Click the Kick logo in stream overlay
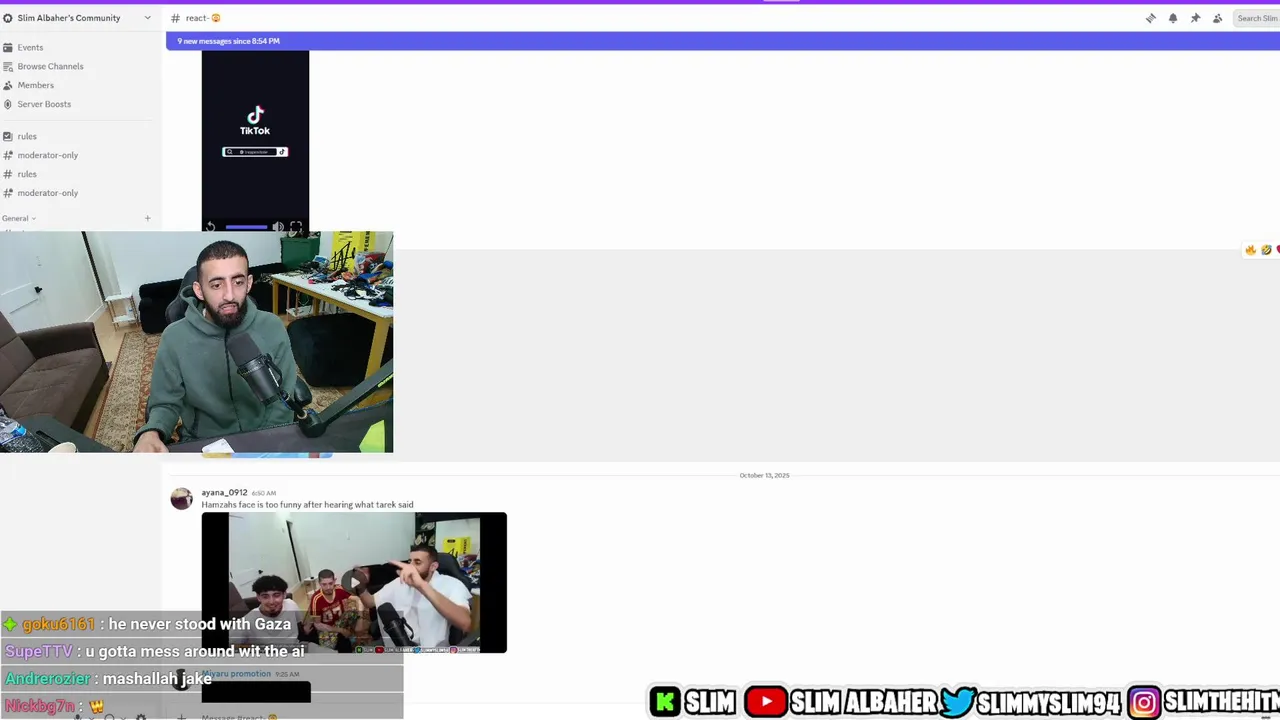Viewport: 1280px width, 720px height. (x=665, y=701)
